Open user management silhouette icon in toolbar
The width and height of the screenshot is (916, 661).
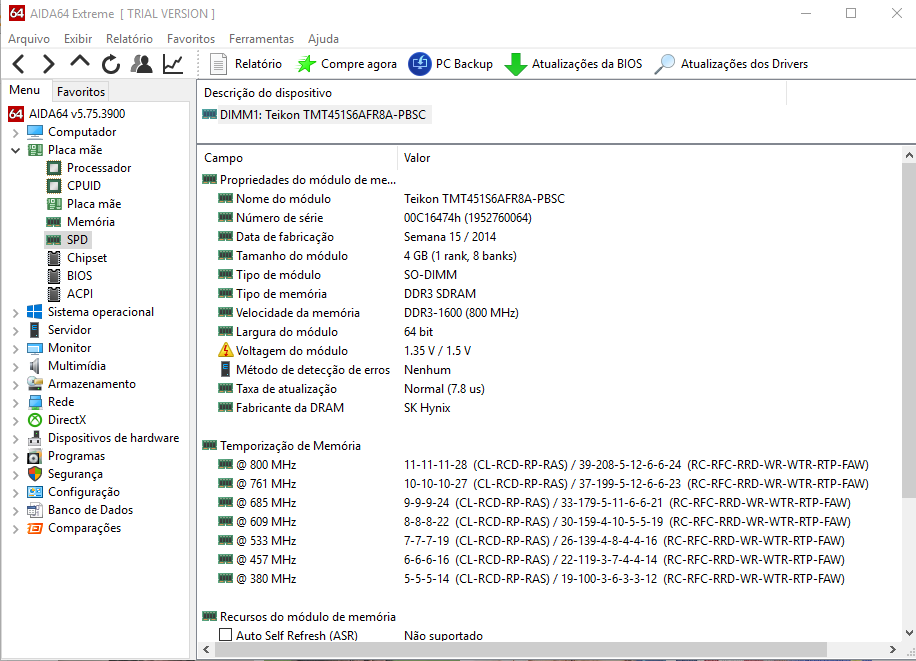141,64
